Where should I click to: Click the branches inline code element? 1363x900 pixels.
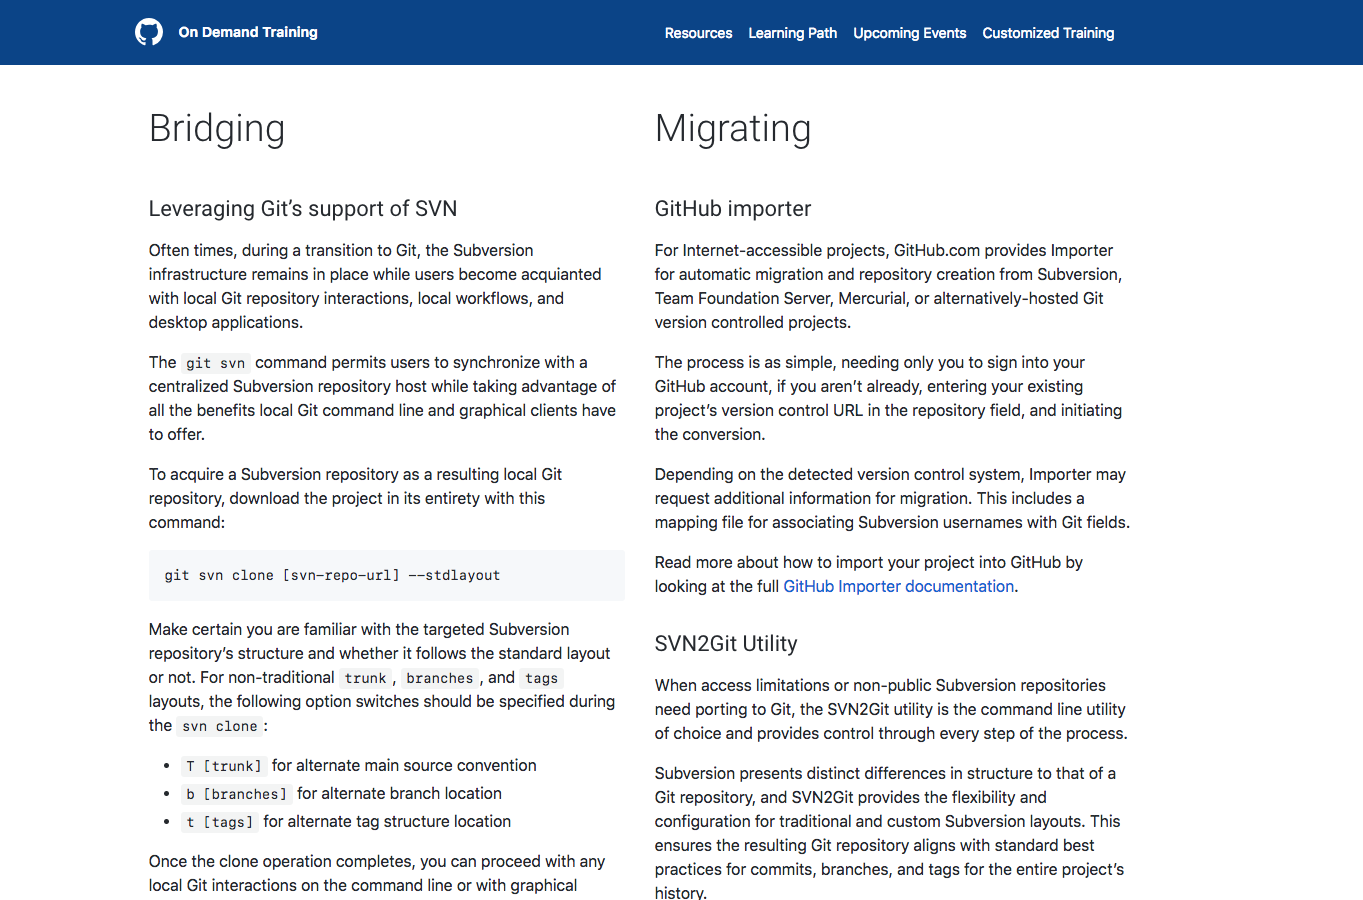[x=440, y=678]
